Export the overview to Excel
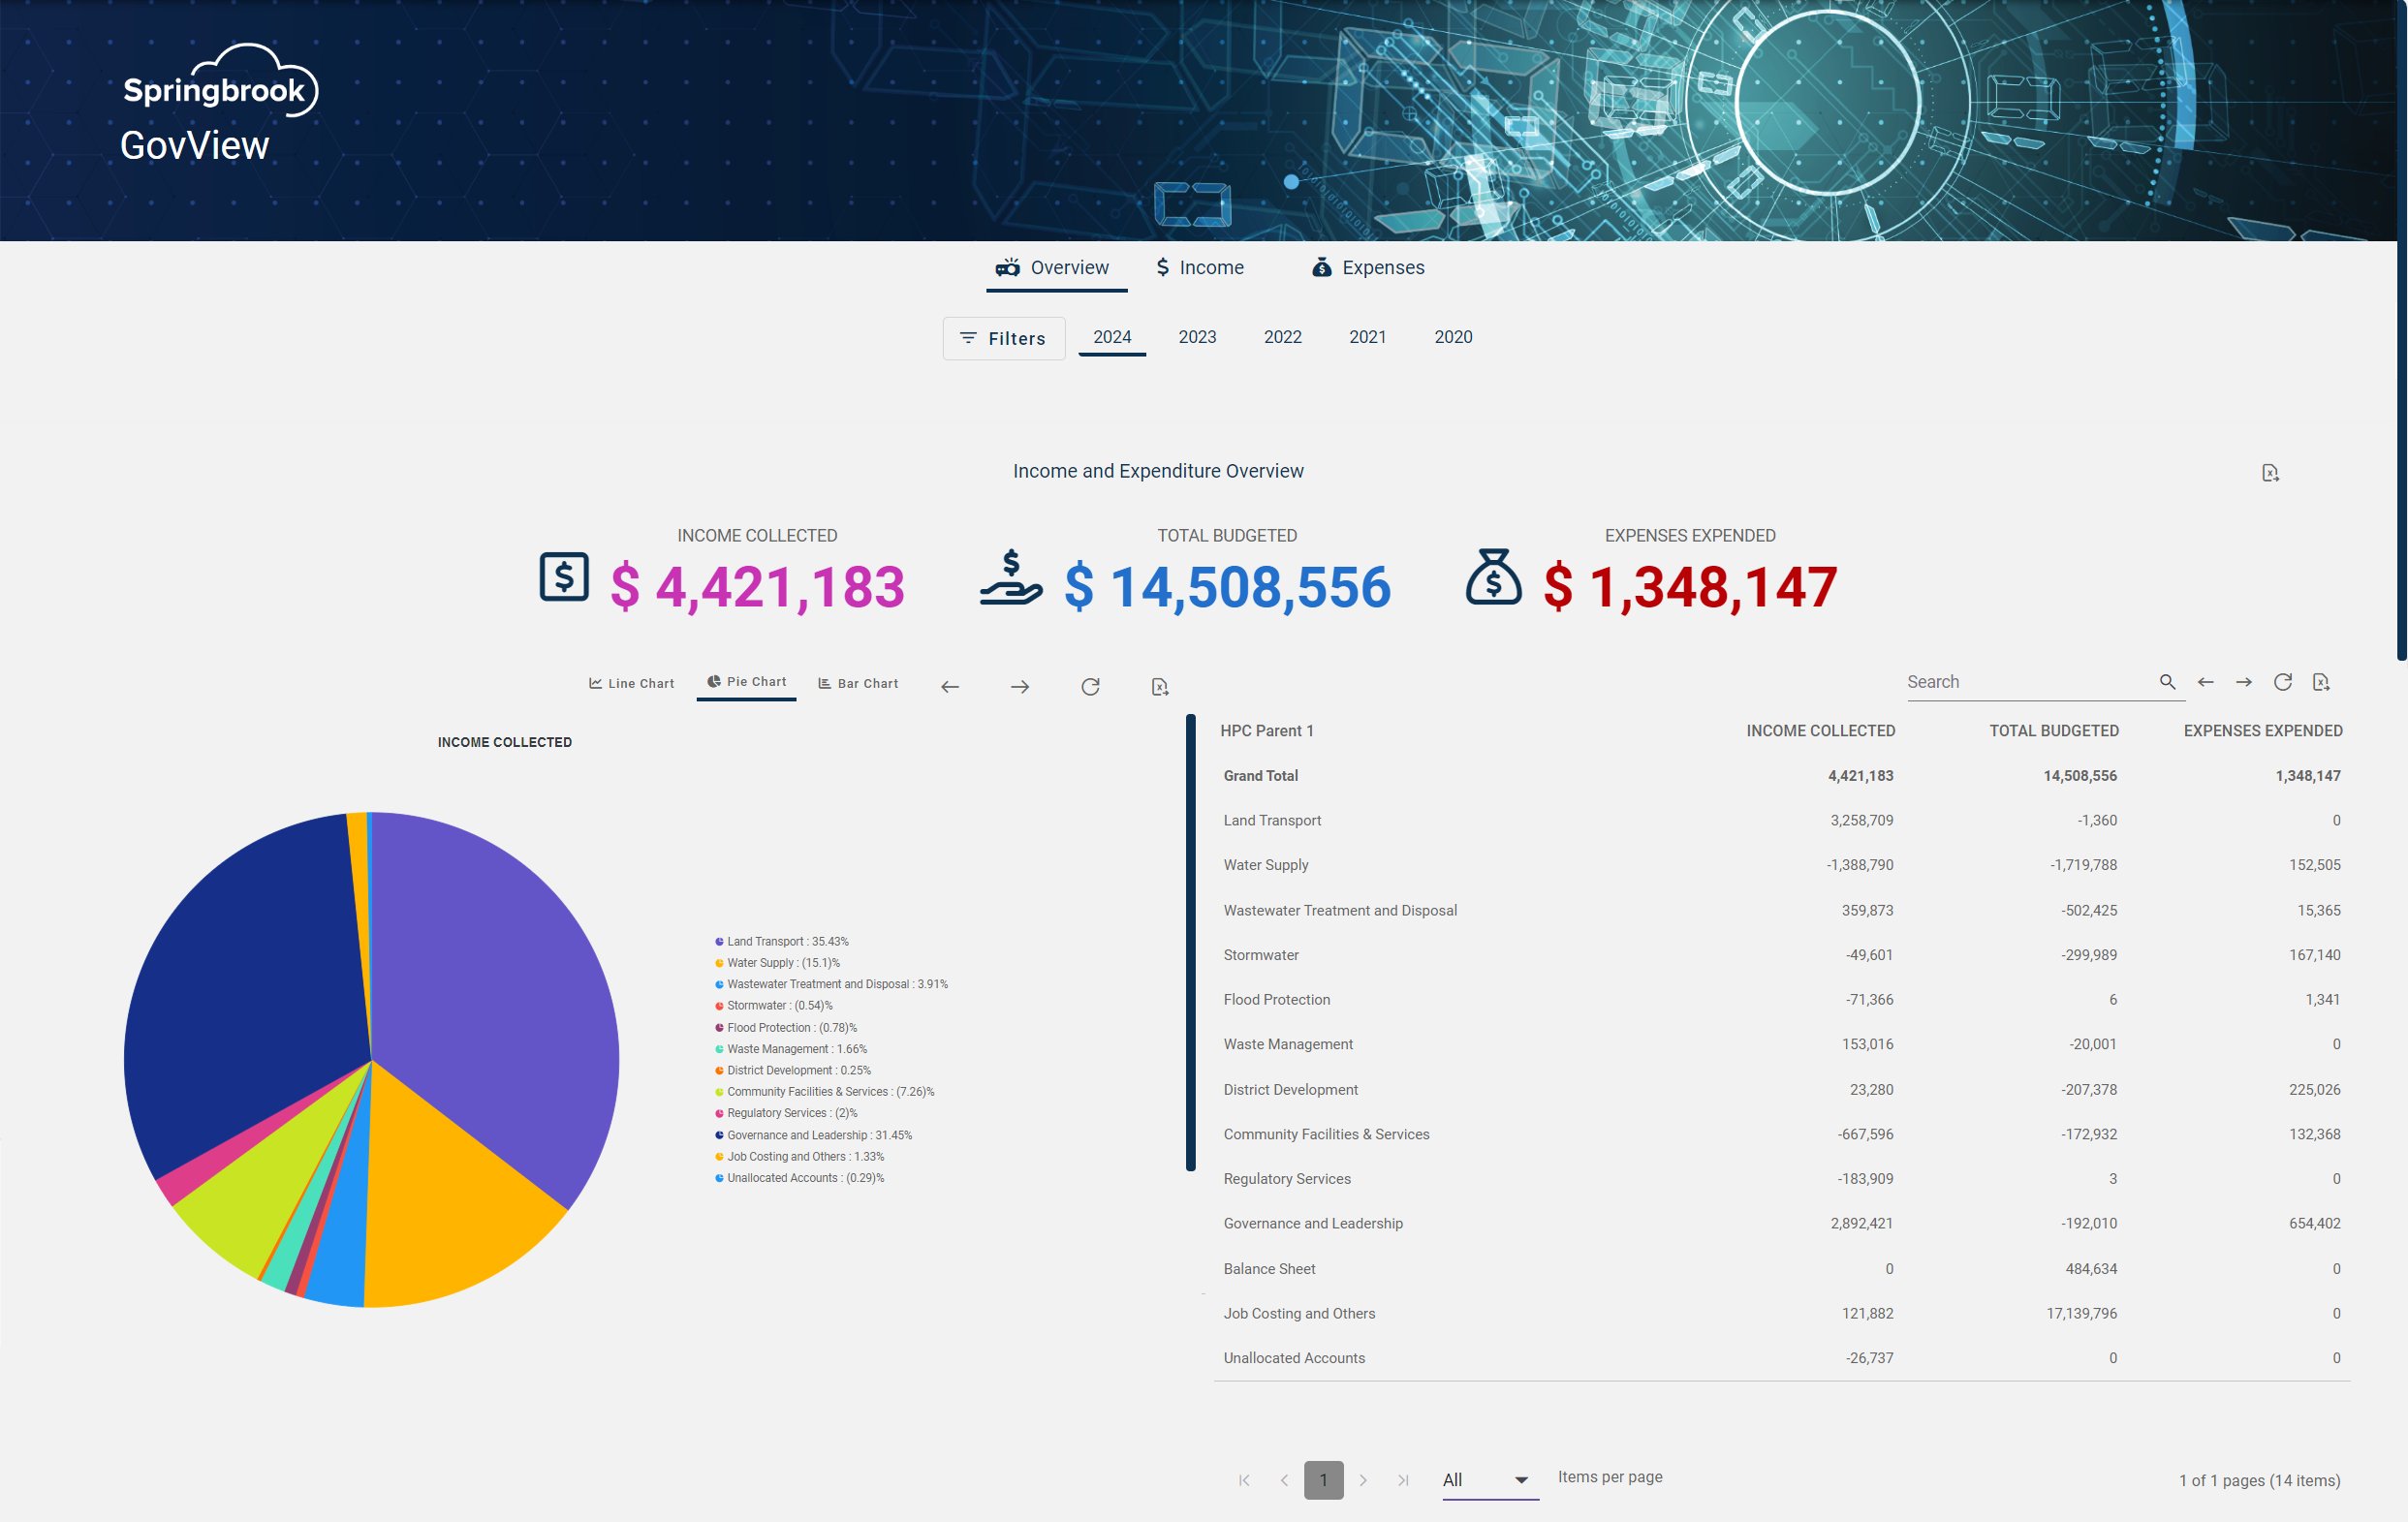Image resolution: width=2408 pixels, height=1522 pixels. [x=2270, y=472]
